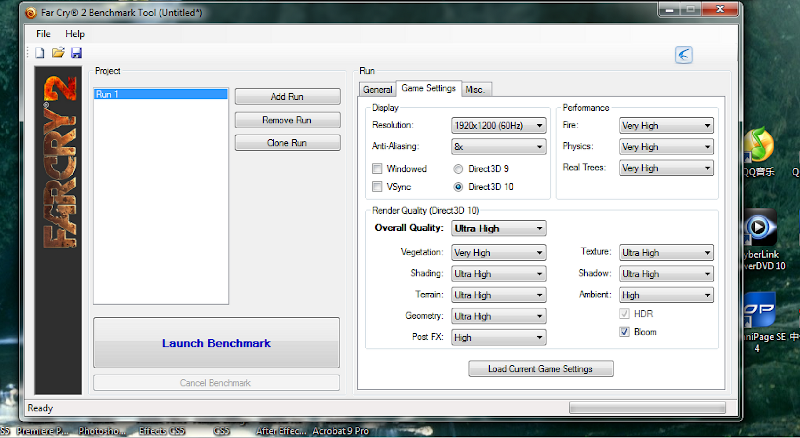This screenshot has width=800, height=438.
Task: Open the Help menu
Action: tap(75, 34)
